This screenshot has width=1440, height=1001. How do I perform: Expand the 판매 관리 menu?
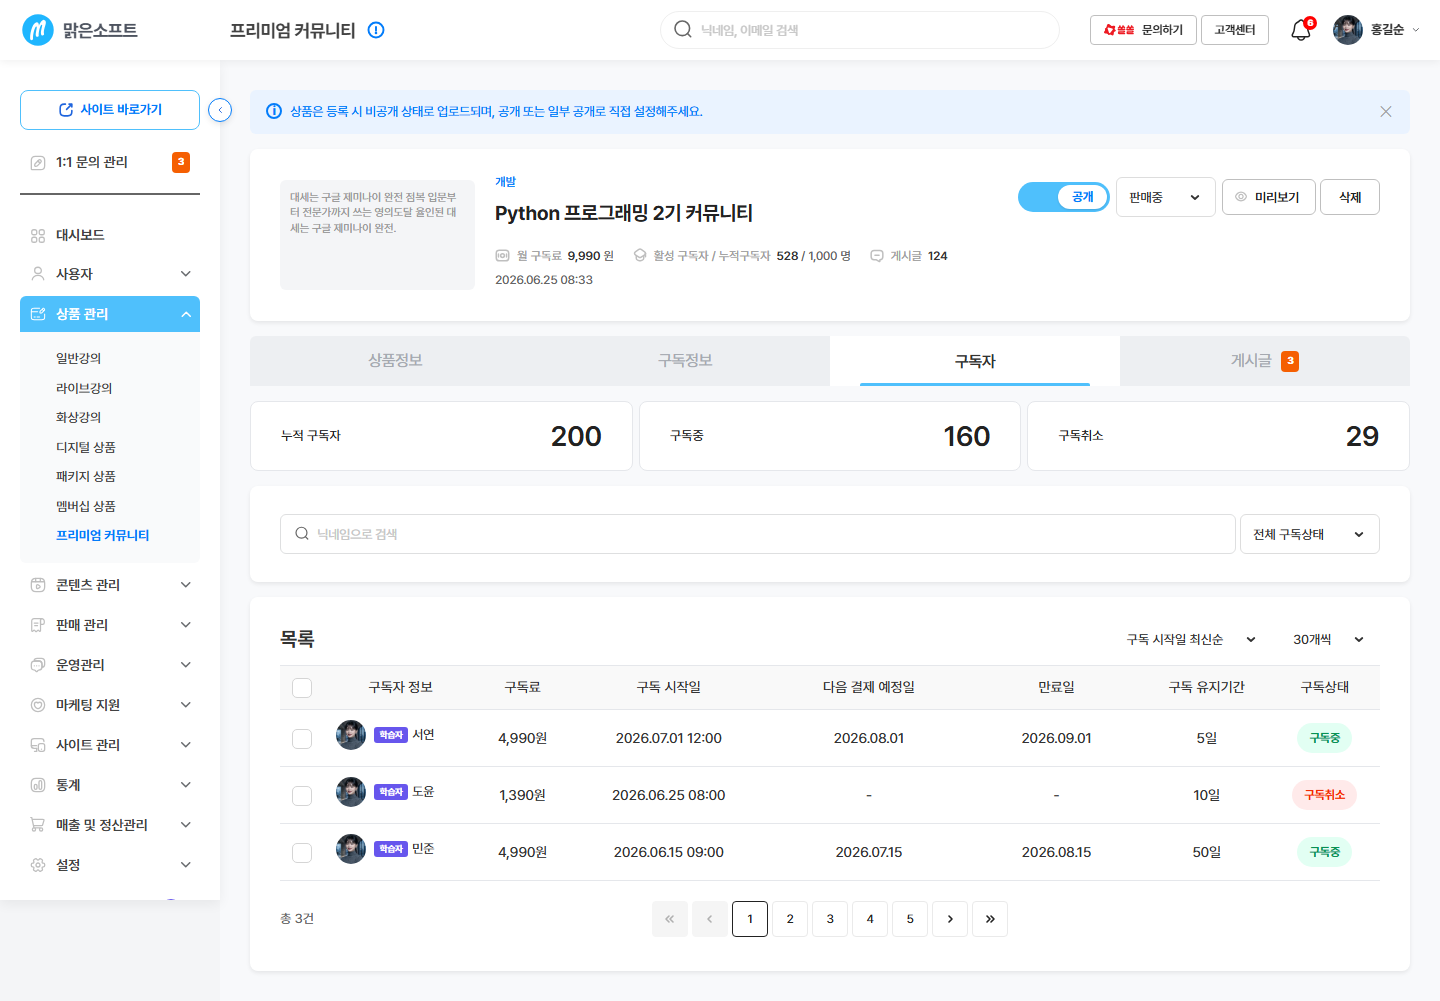click(x=186, y=625)
